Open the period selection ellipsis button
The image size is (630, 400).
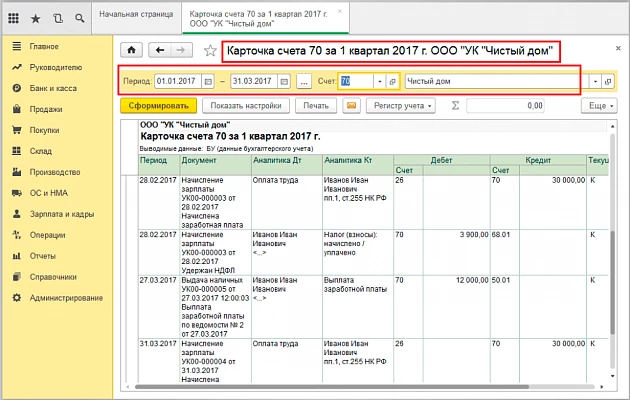click(x=304, y=82)
